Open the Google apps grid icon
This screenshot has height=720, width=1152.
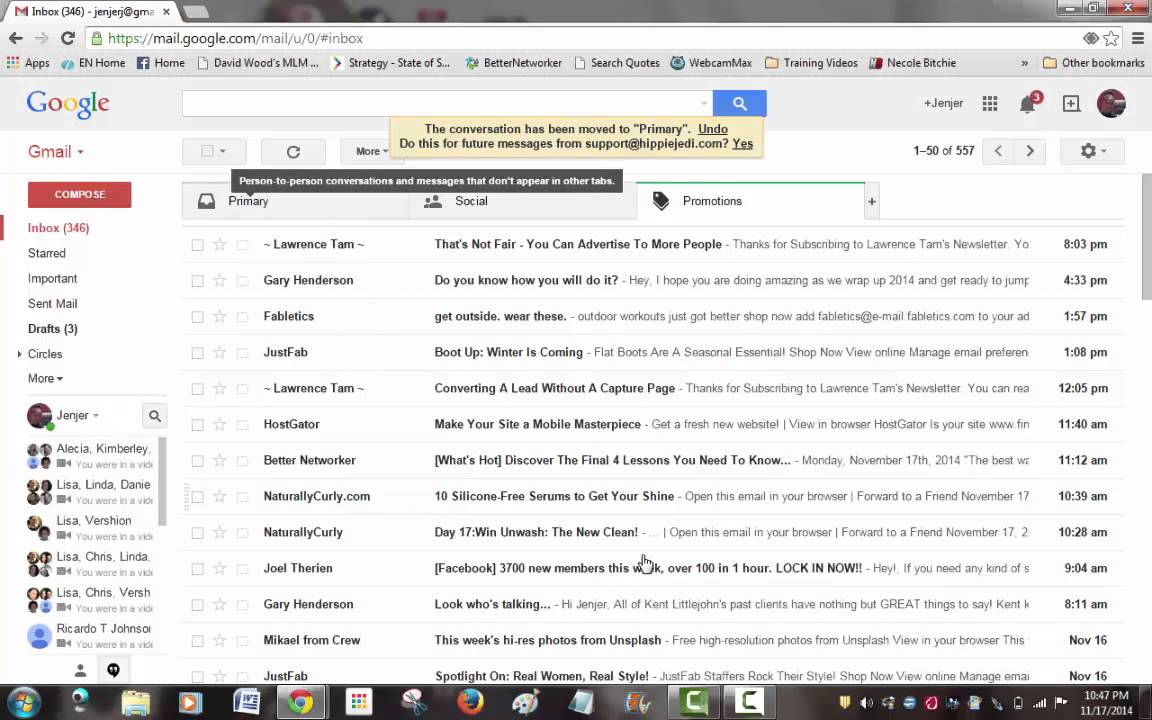(x=990, y=104)
